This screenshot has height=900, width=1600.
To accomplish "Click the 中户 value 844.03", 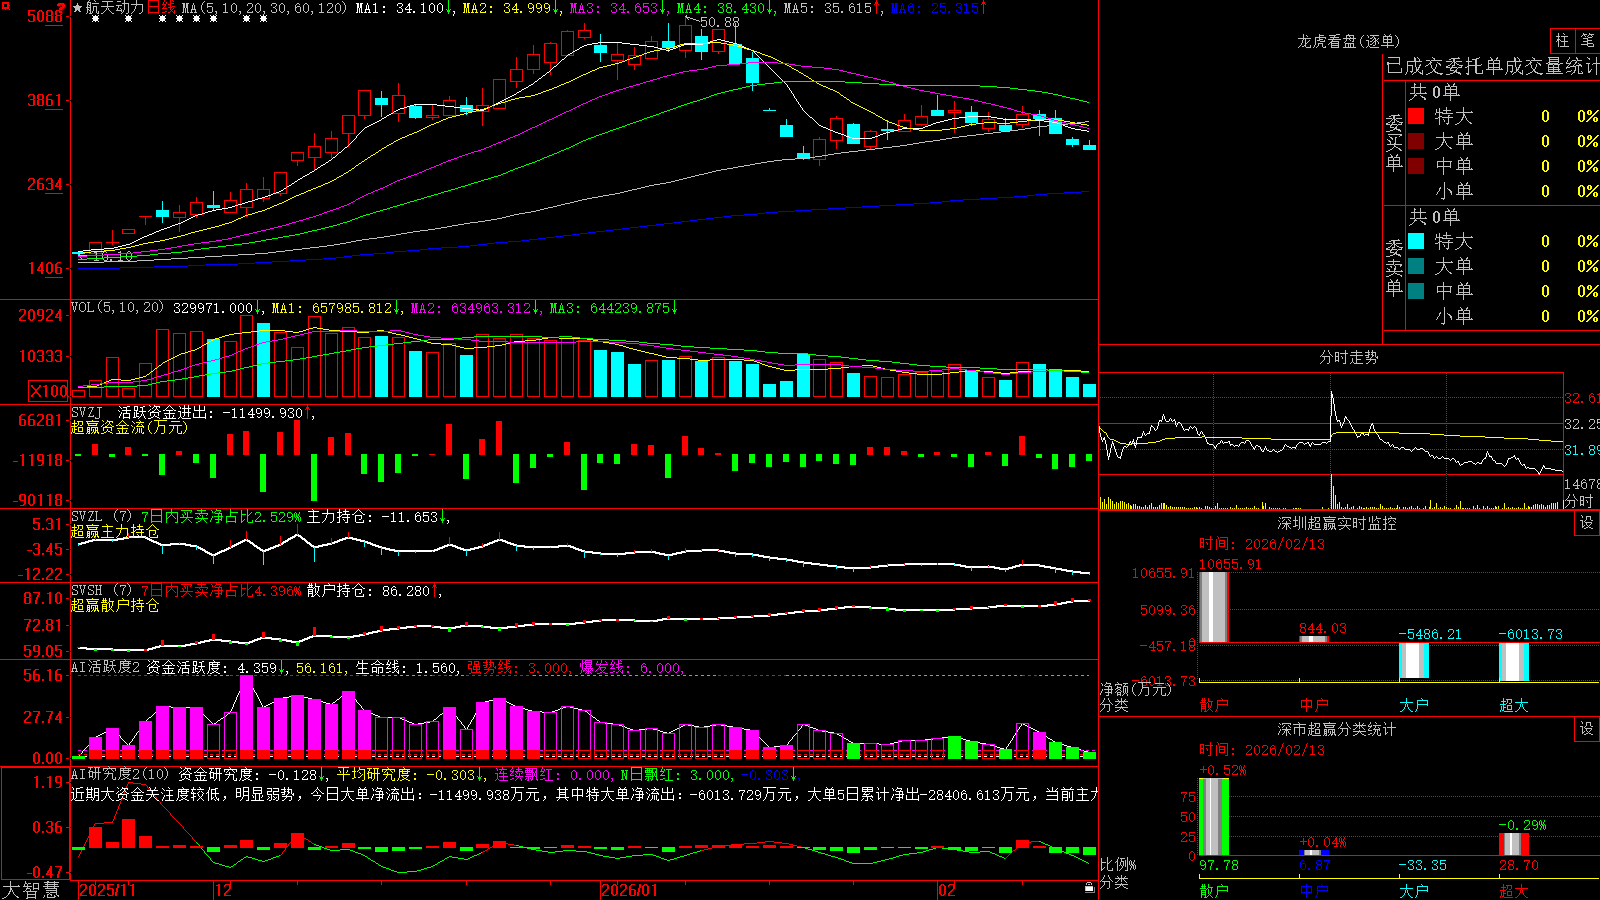I will pyautogui.click(x=1323, y=628).
